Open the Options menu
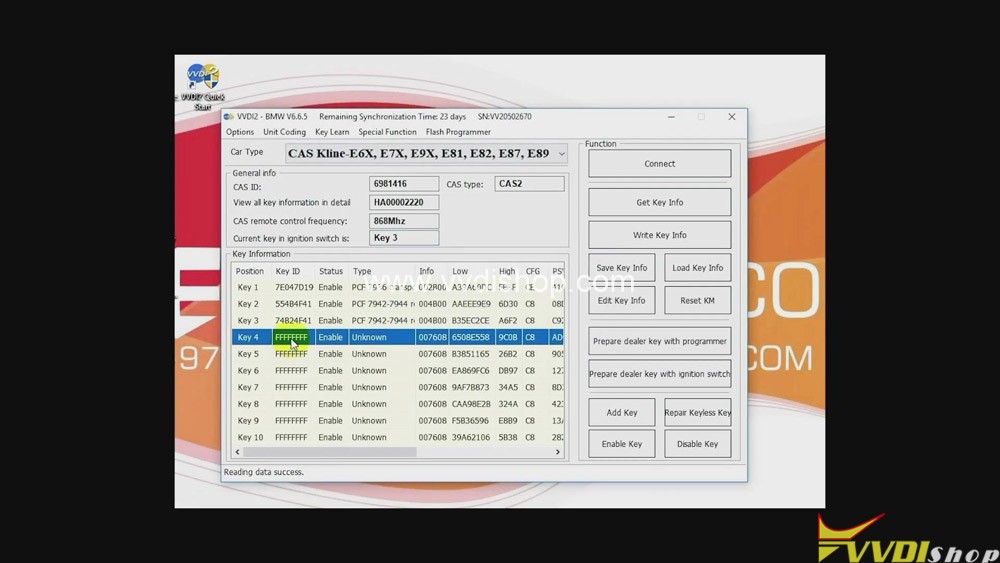 click(240, 132)
